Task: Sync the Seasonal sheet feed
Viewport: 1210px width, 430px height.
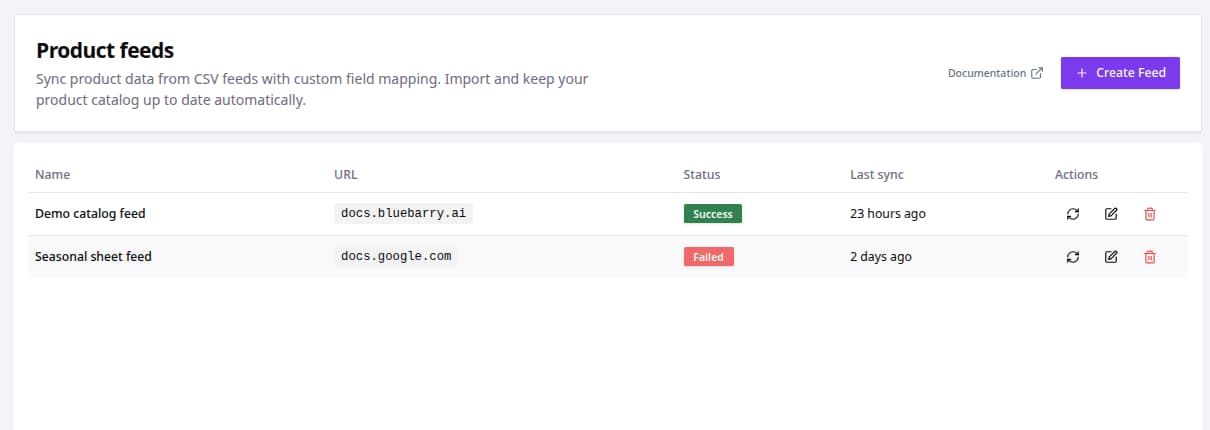Action: [1072, 257]
